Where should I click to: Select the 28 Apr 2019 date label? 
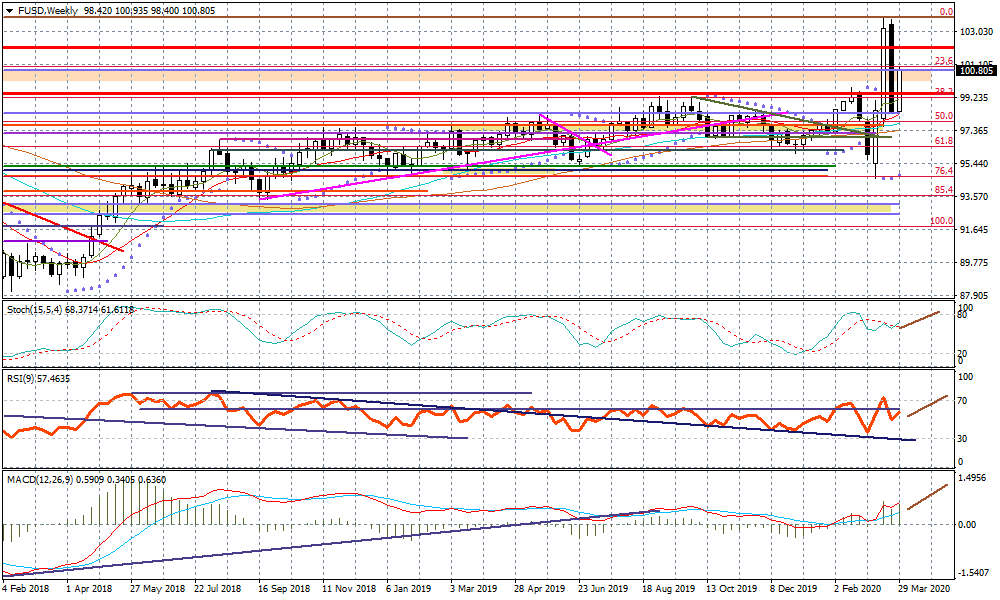pos(540,589)
